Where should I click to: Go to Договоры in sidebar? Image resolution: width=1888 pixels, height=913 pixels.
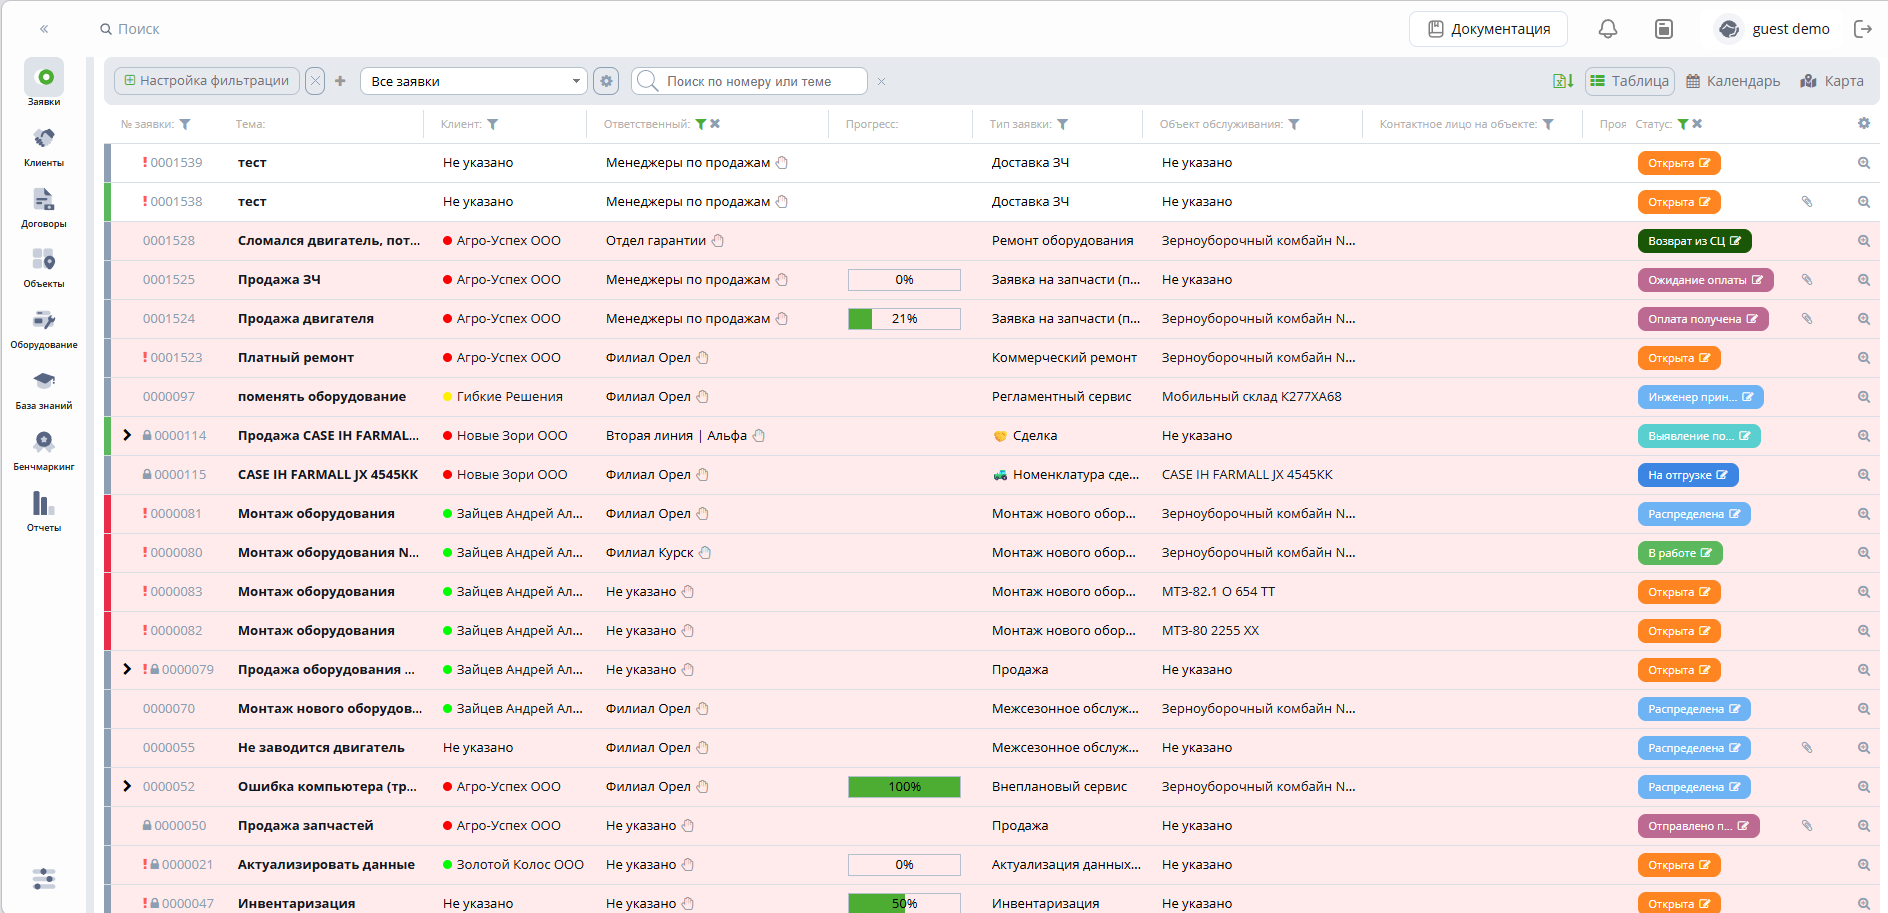pos(44,207)
